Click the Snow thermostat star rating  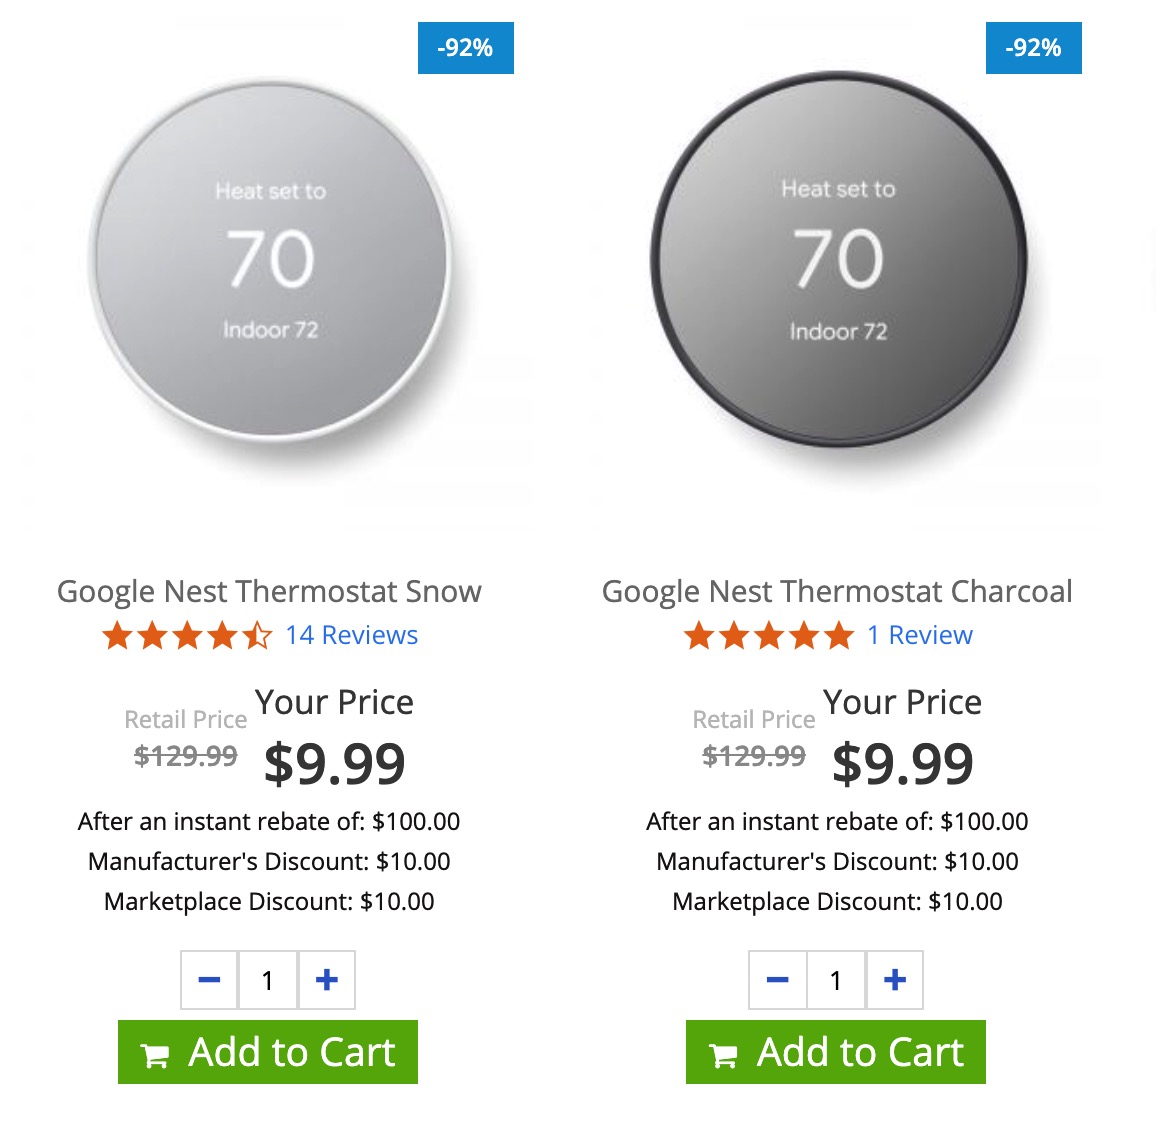pos(187,635)
